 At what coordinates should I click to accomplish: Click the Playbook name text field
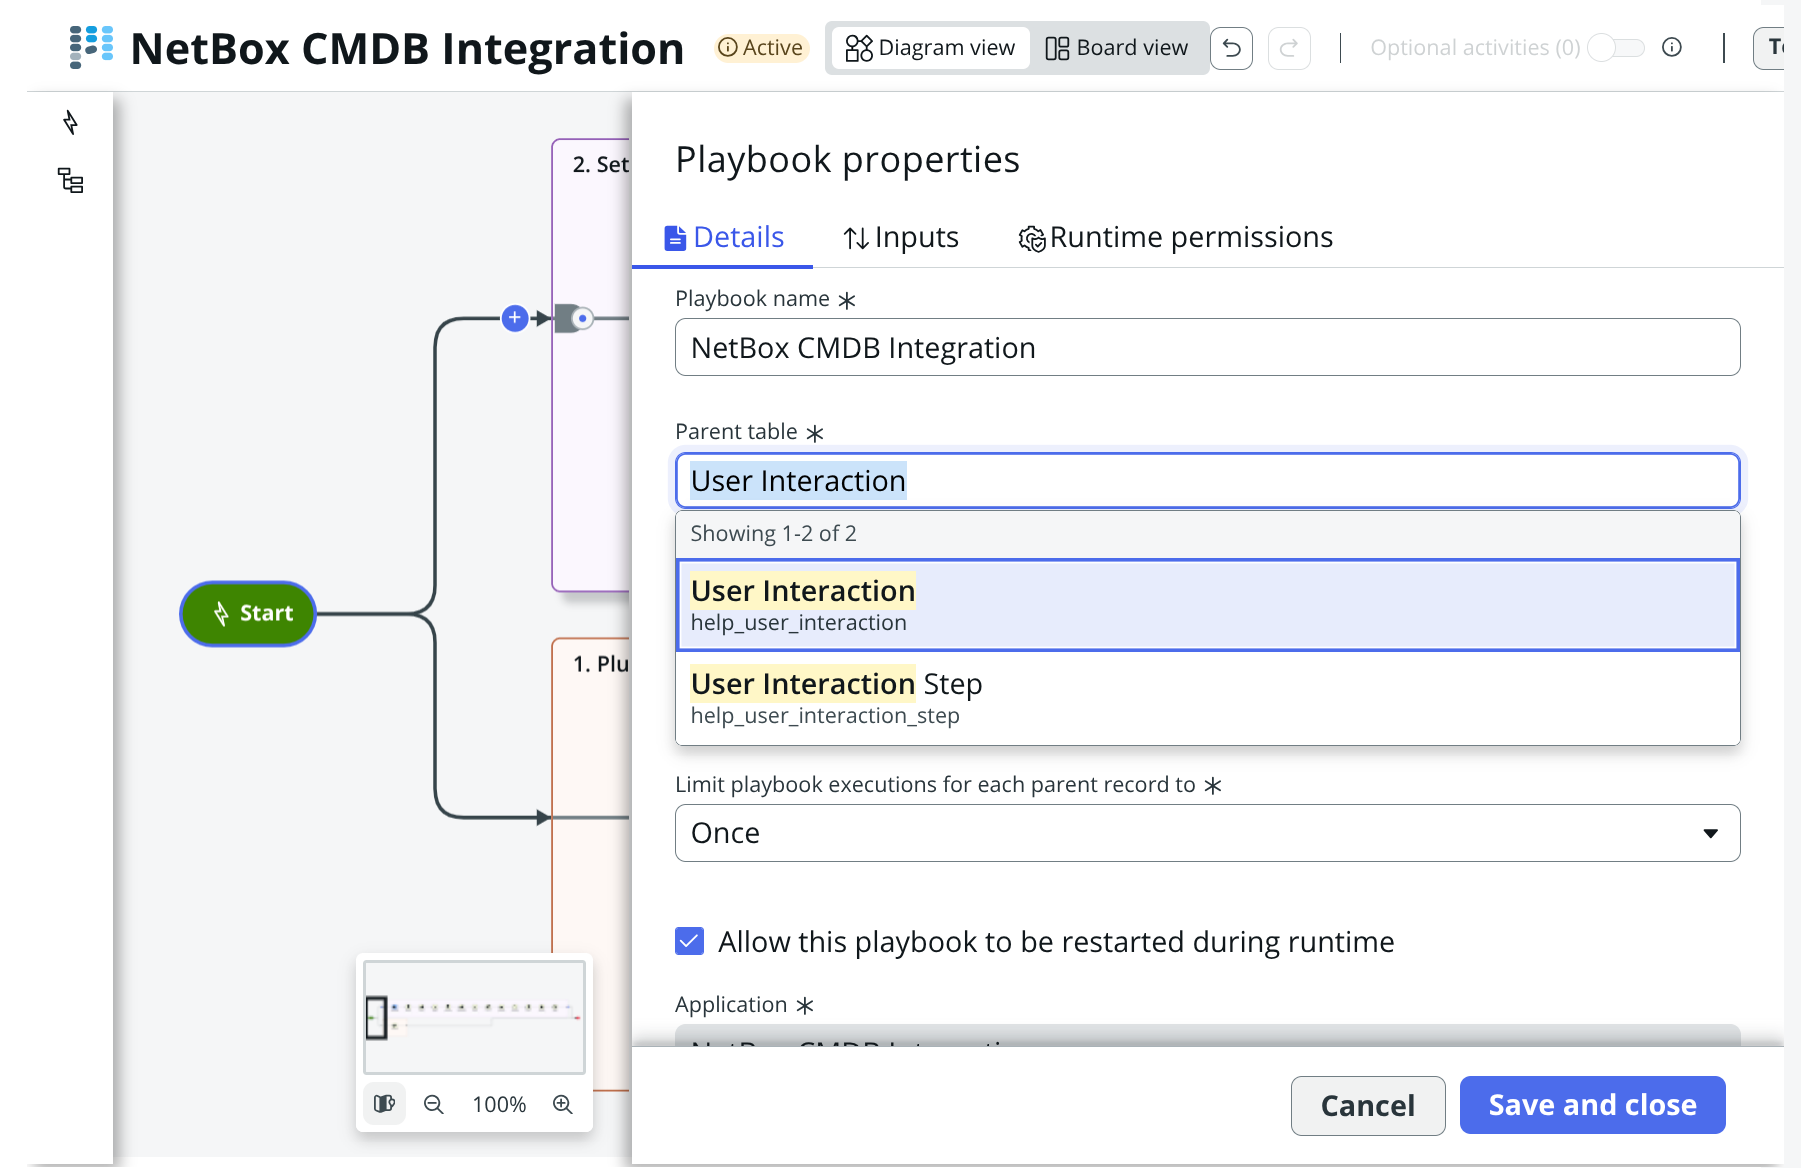(1207, 348)
